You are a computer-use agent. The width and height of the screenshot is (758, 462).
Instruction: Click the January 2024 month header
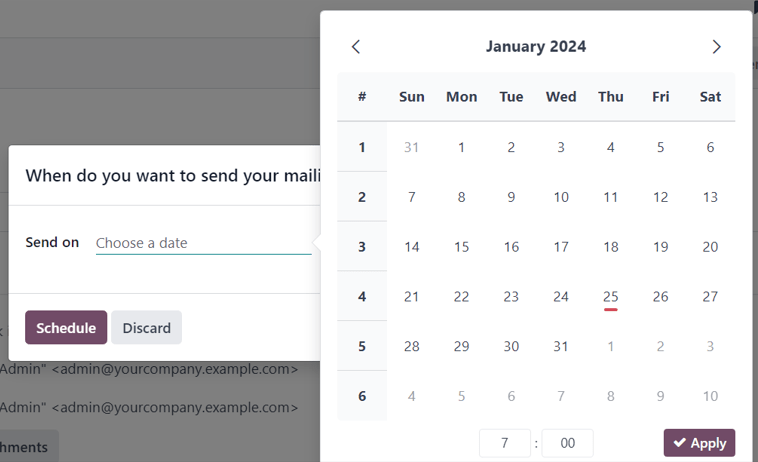536,47
